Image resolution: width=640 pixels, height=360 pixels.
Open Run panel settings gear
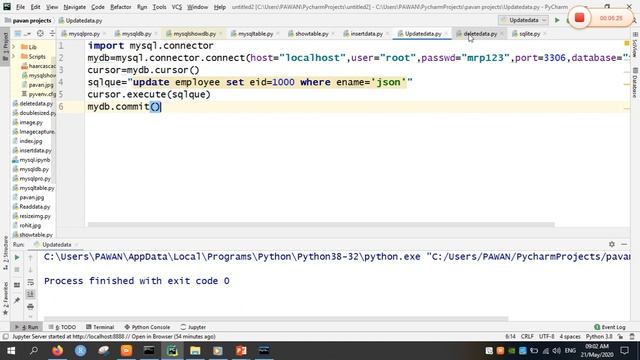pos(611,244)
